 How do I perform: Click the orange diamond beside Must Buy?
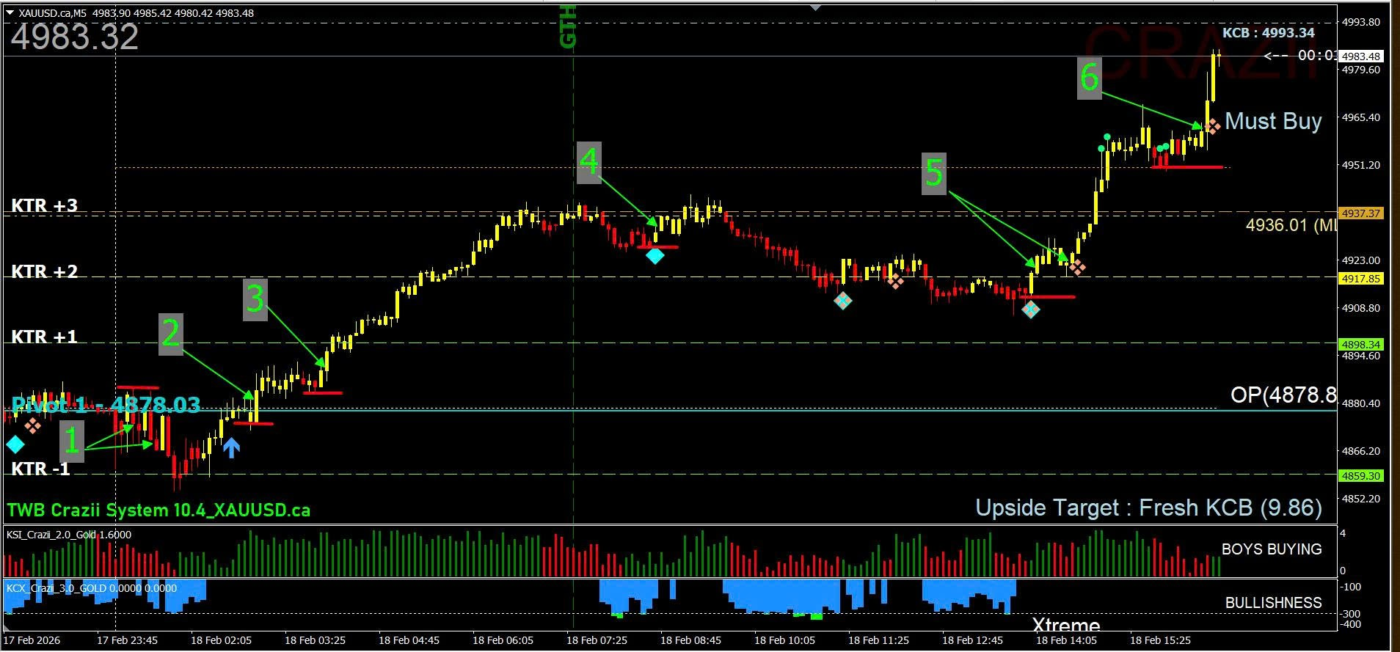tap(1211, 125)
